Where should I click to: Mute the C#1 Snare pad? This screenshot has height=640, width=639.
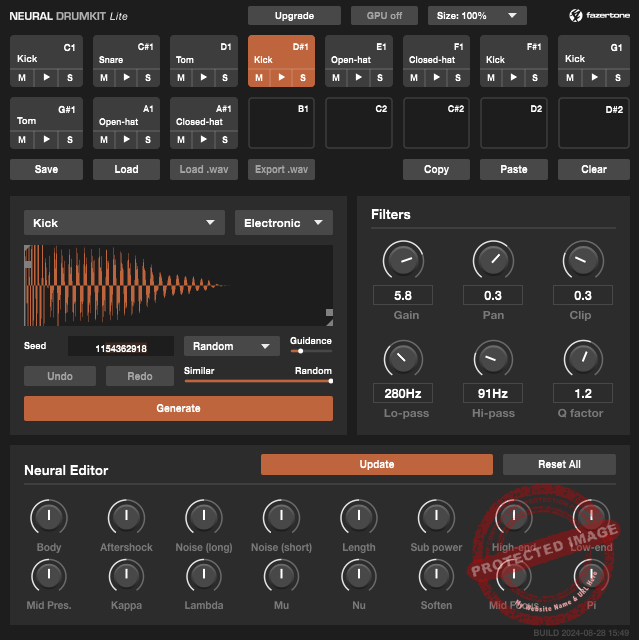(x=104, y=78)
